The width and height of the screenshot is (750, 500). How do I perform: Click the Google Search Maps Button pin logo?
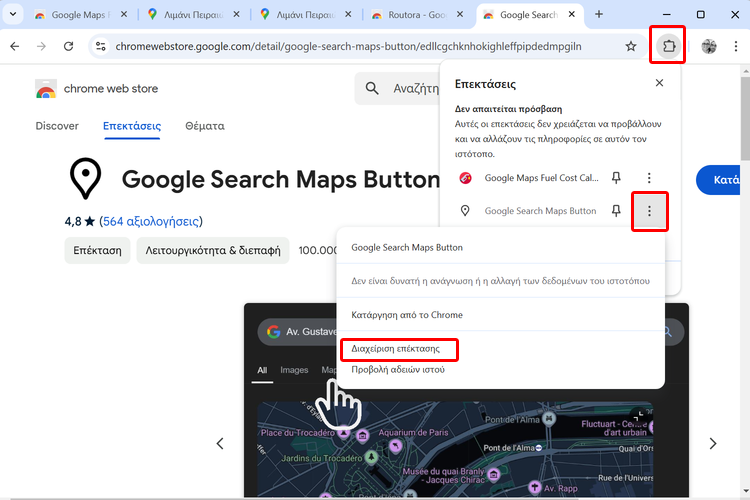(x=86, y=178)
